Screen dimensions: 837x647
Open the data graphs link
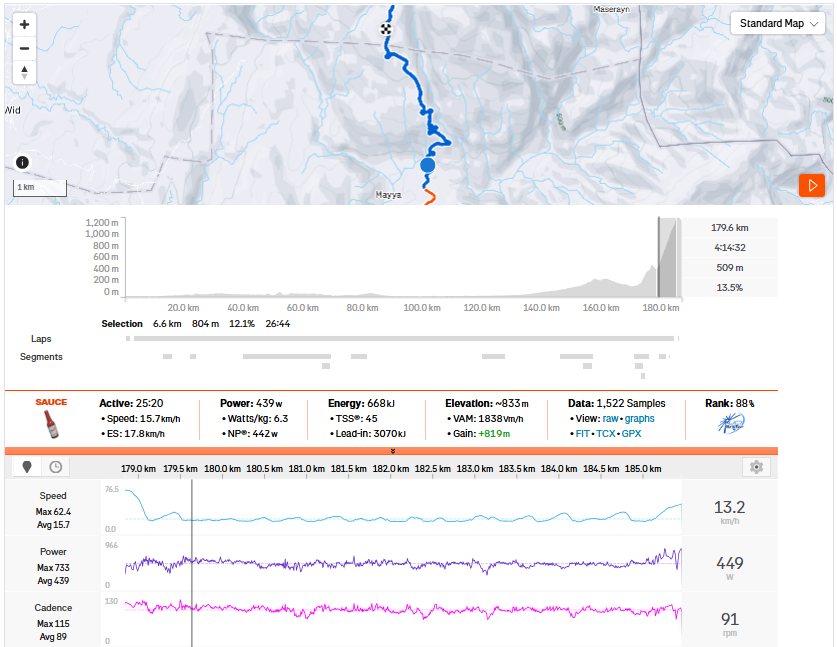640,419
